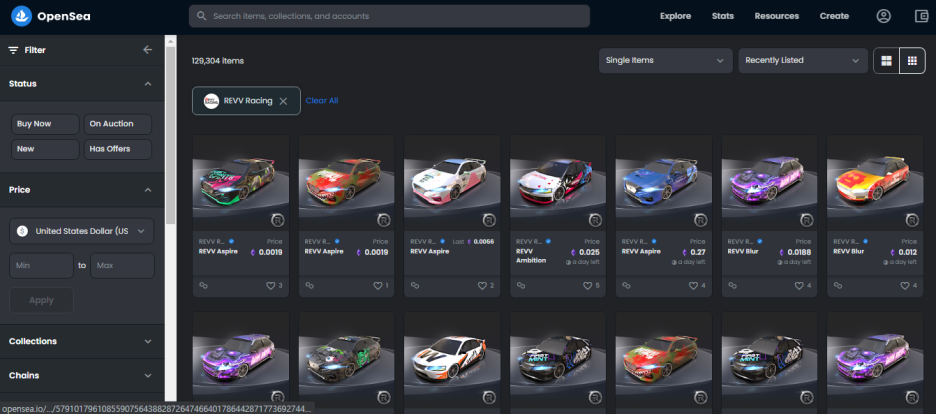This screenshot has height=414, width=936.
Task: Open the United States Dollar currency dropdown
Action: tap(82, 231)
